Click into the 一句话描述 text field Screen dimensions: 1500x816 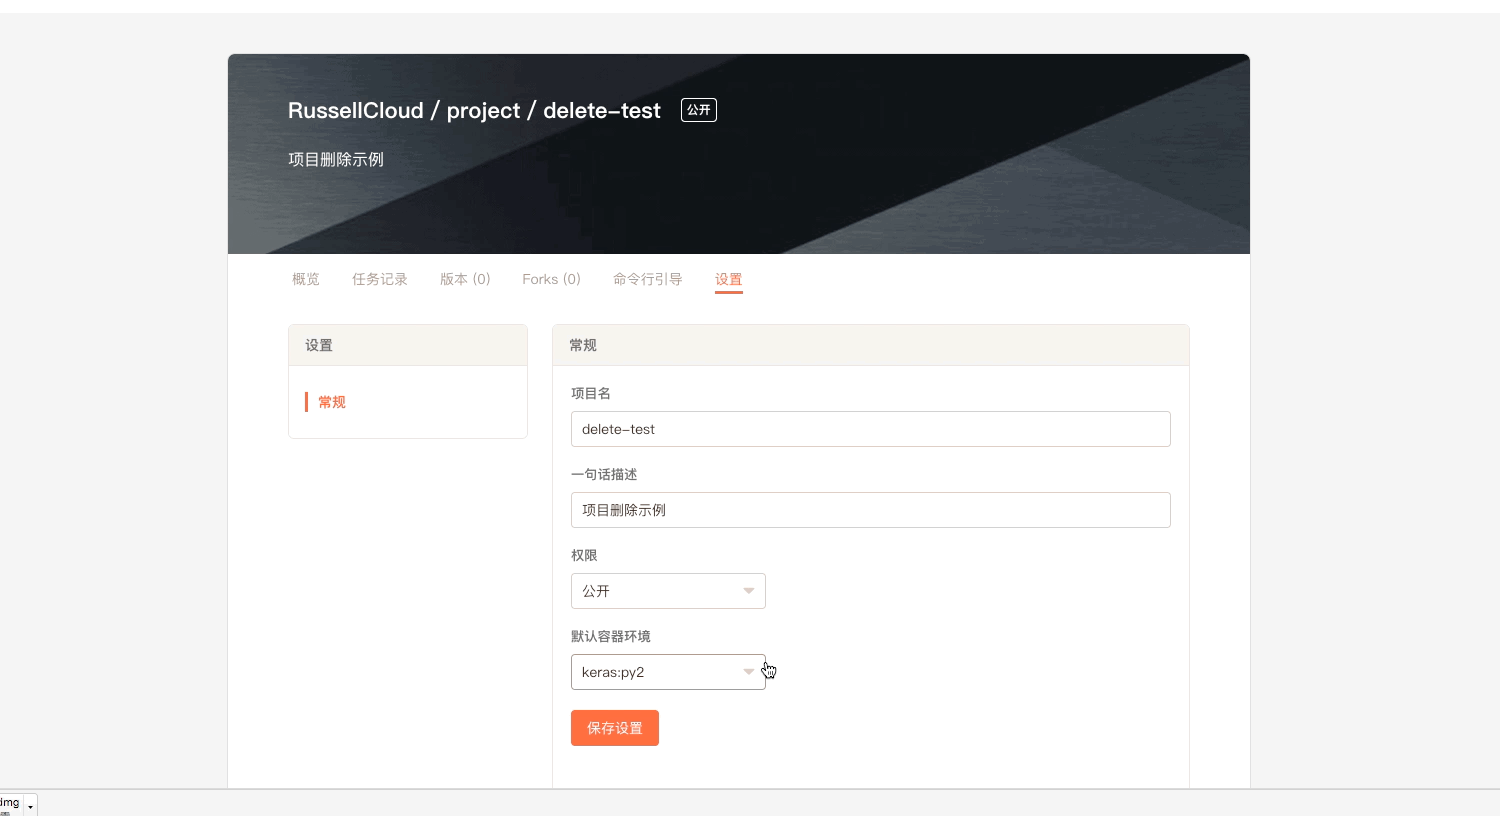pyautogui.click(x=870, y=510)
